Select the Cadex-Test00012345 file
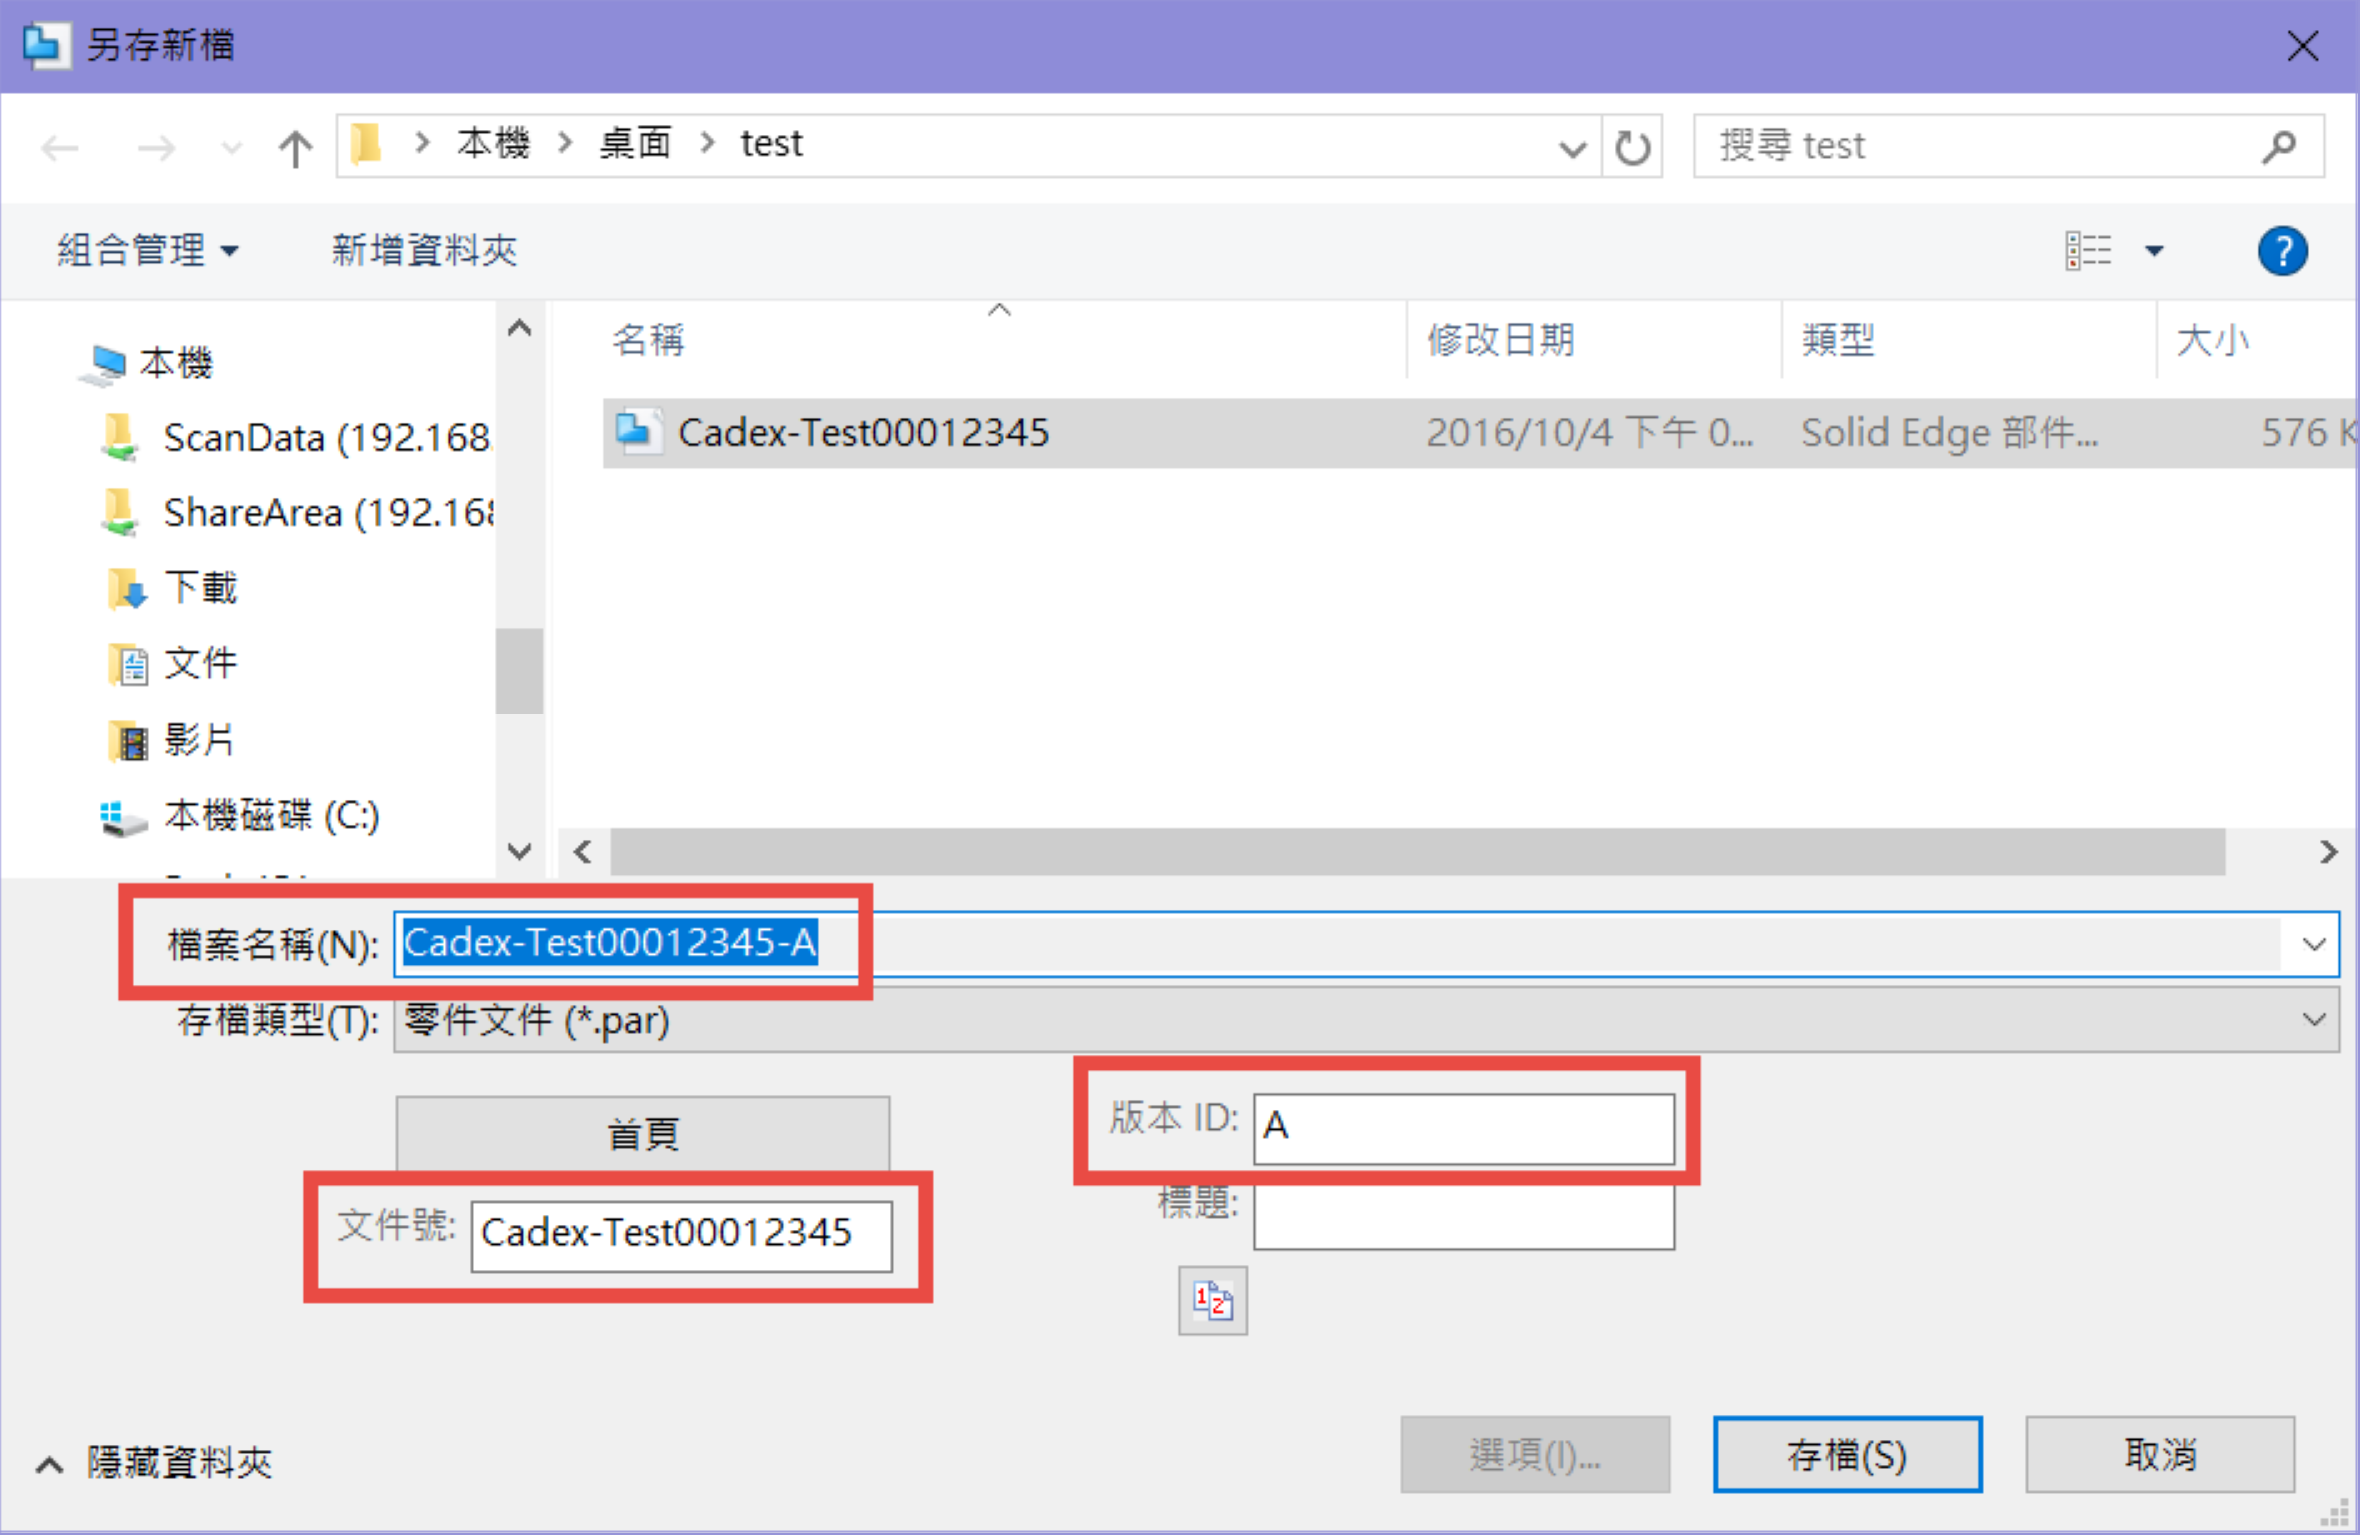The height and width of the screenshot is (1535, 2360). point(1480,433)
